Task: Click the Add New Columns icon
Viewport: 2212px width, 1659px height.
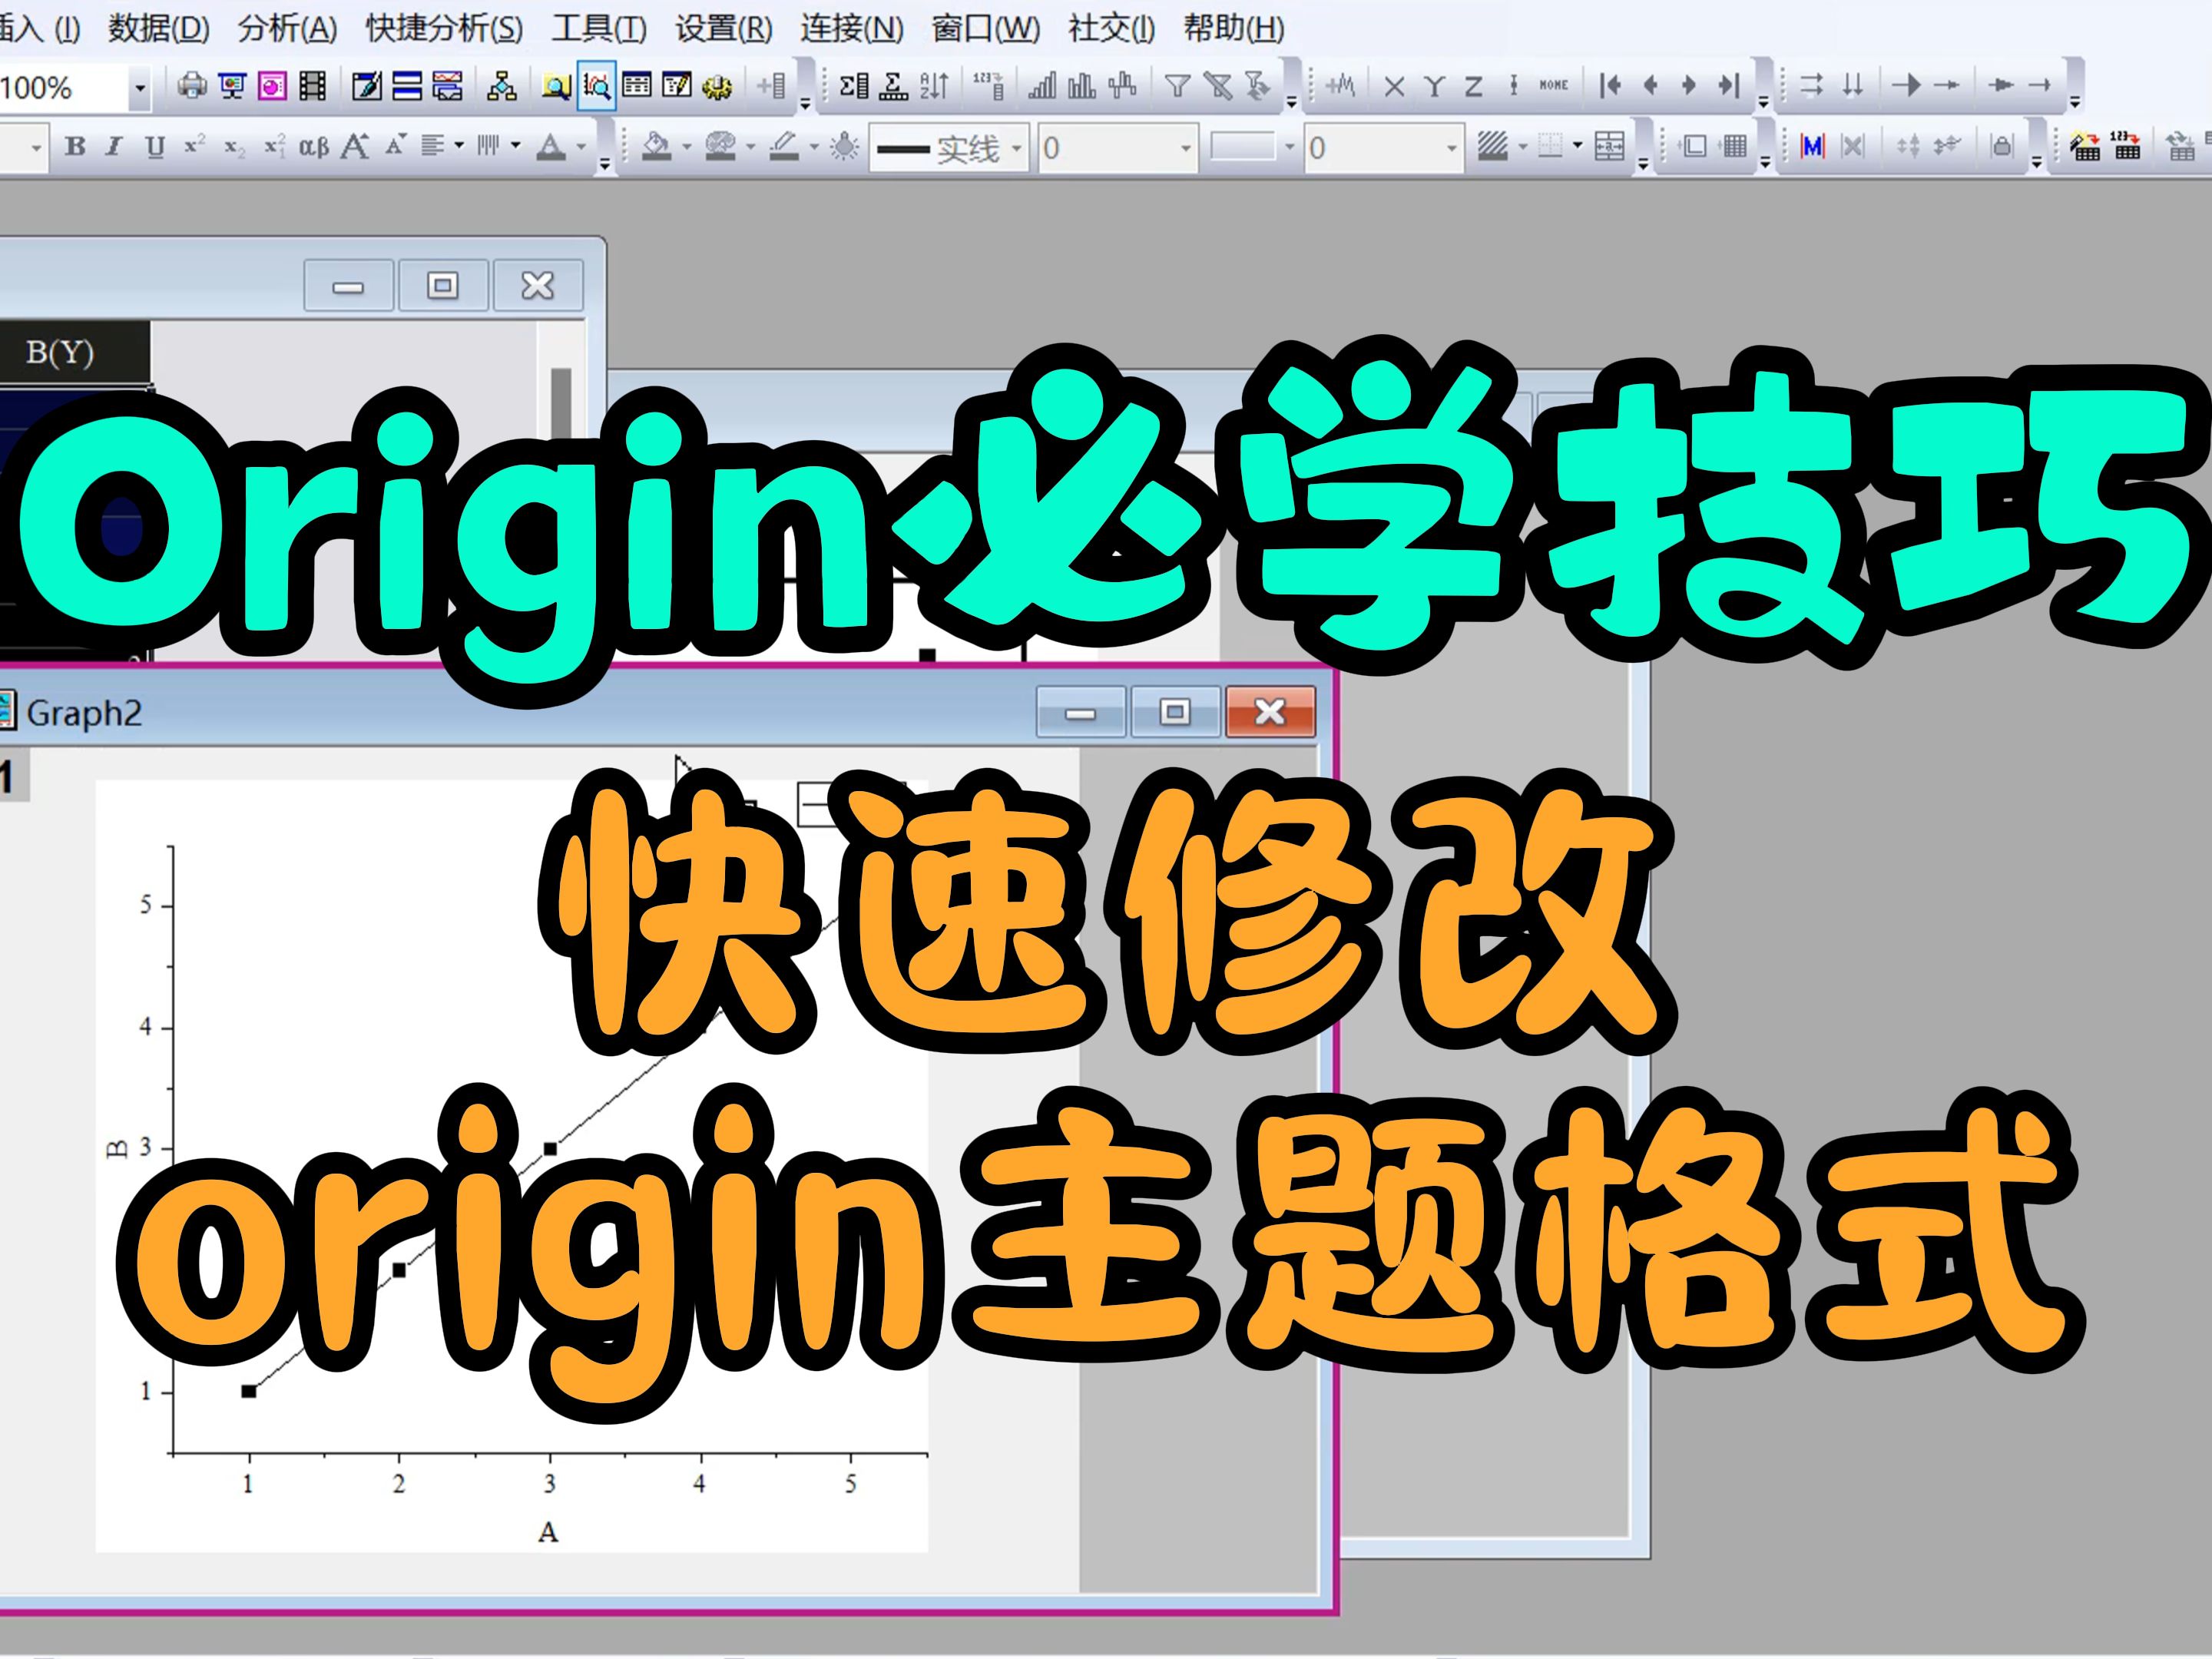Action: tap(772, 86)
